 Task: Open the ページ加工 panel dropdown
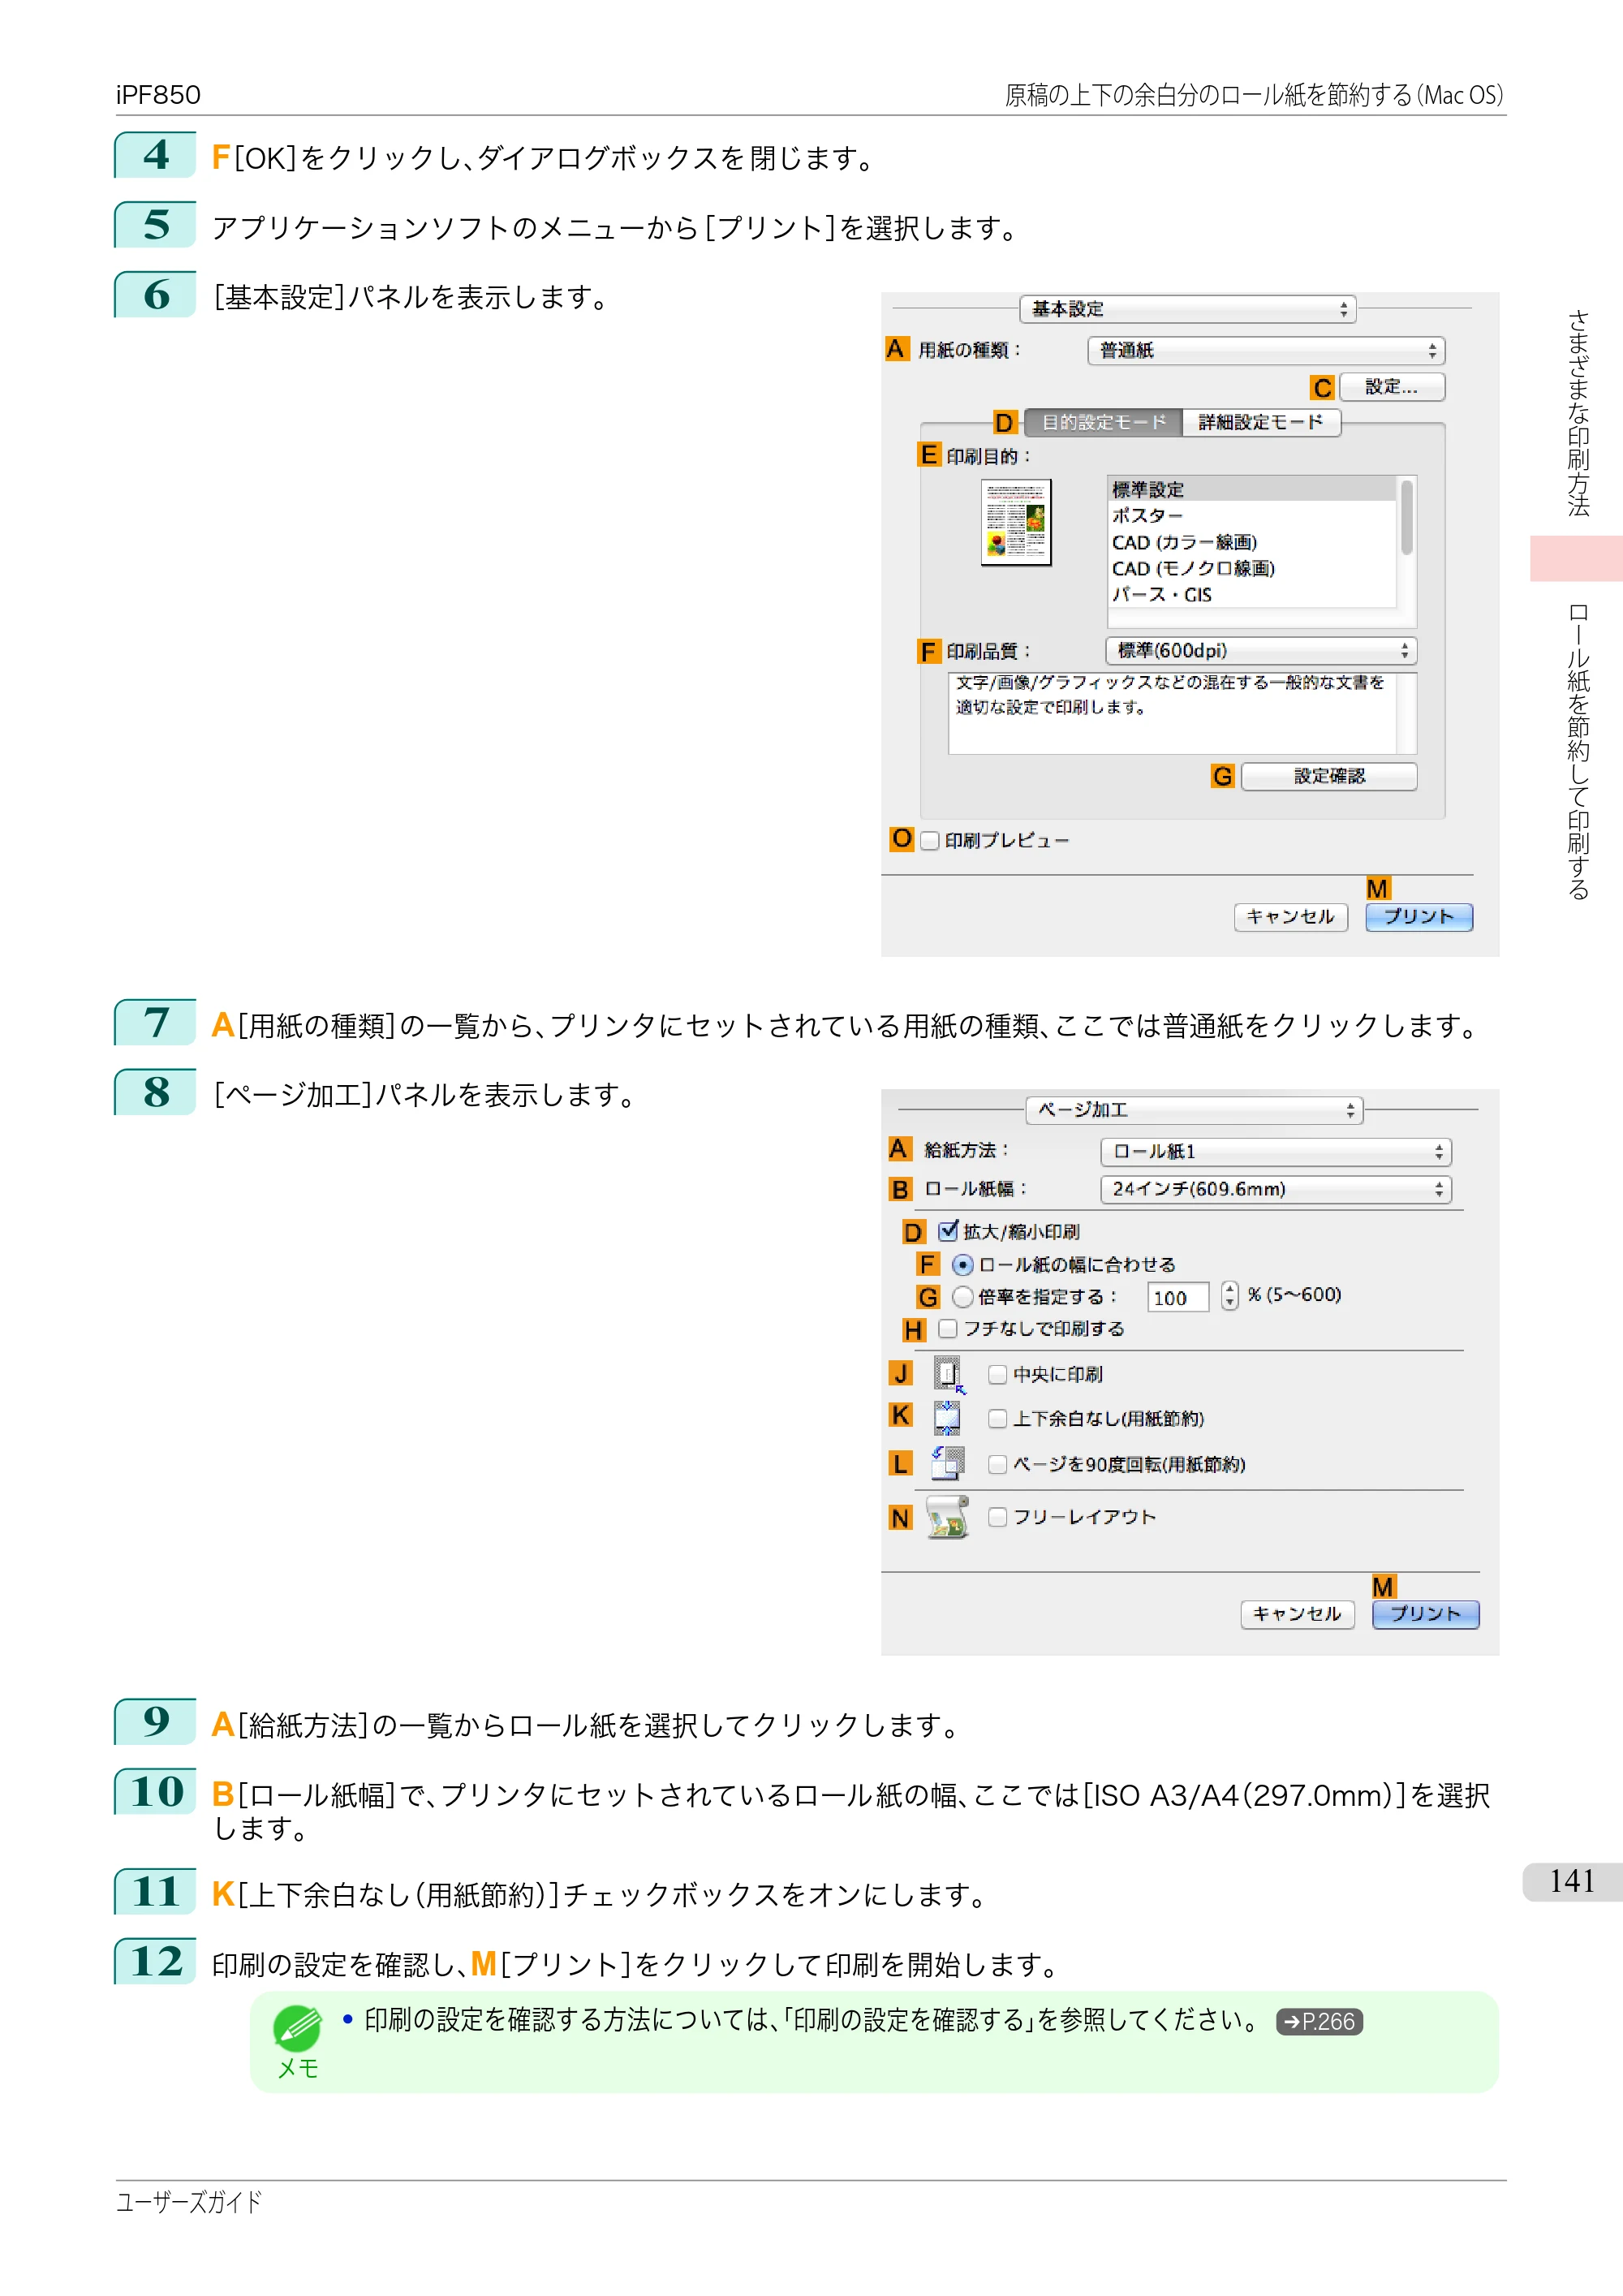pos(1194,1110)
